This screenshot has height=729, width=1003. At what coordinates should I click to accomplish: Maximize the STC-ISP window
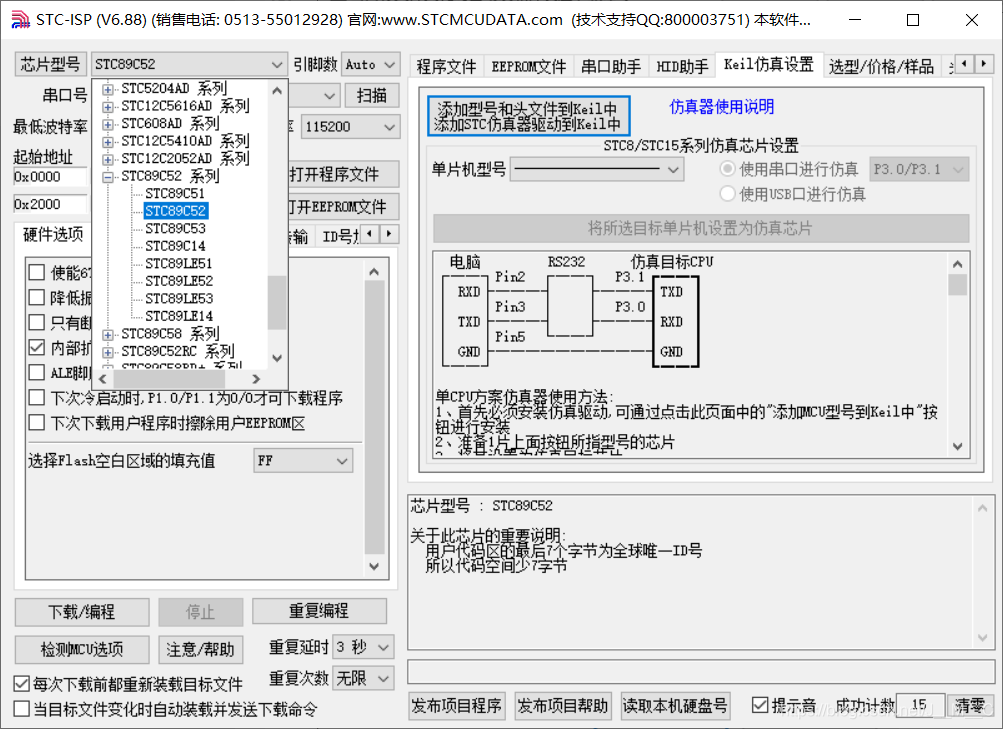[913, 20]
